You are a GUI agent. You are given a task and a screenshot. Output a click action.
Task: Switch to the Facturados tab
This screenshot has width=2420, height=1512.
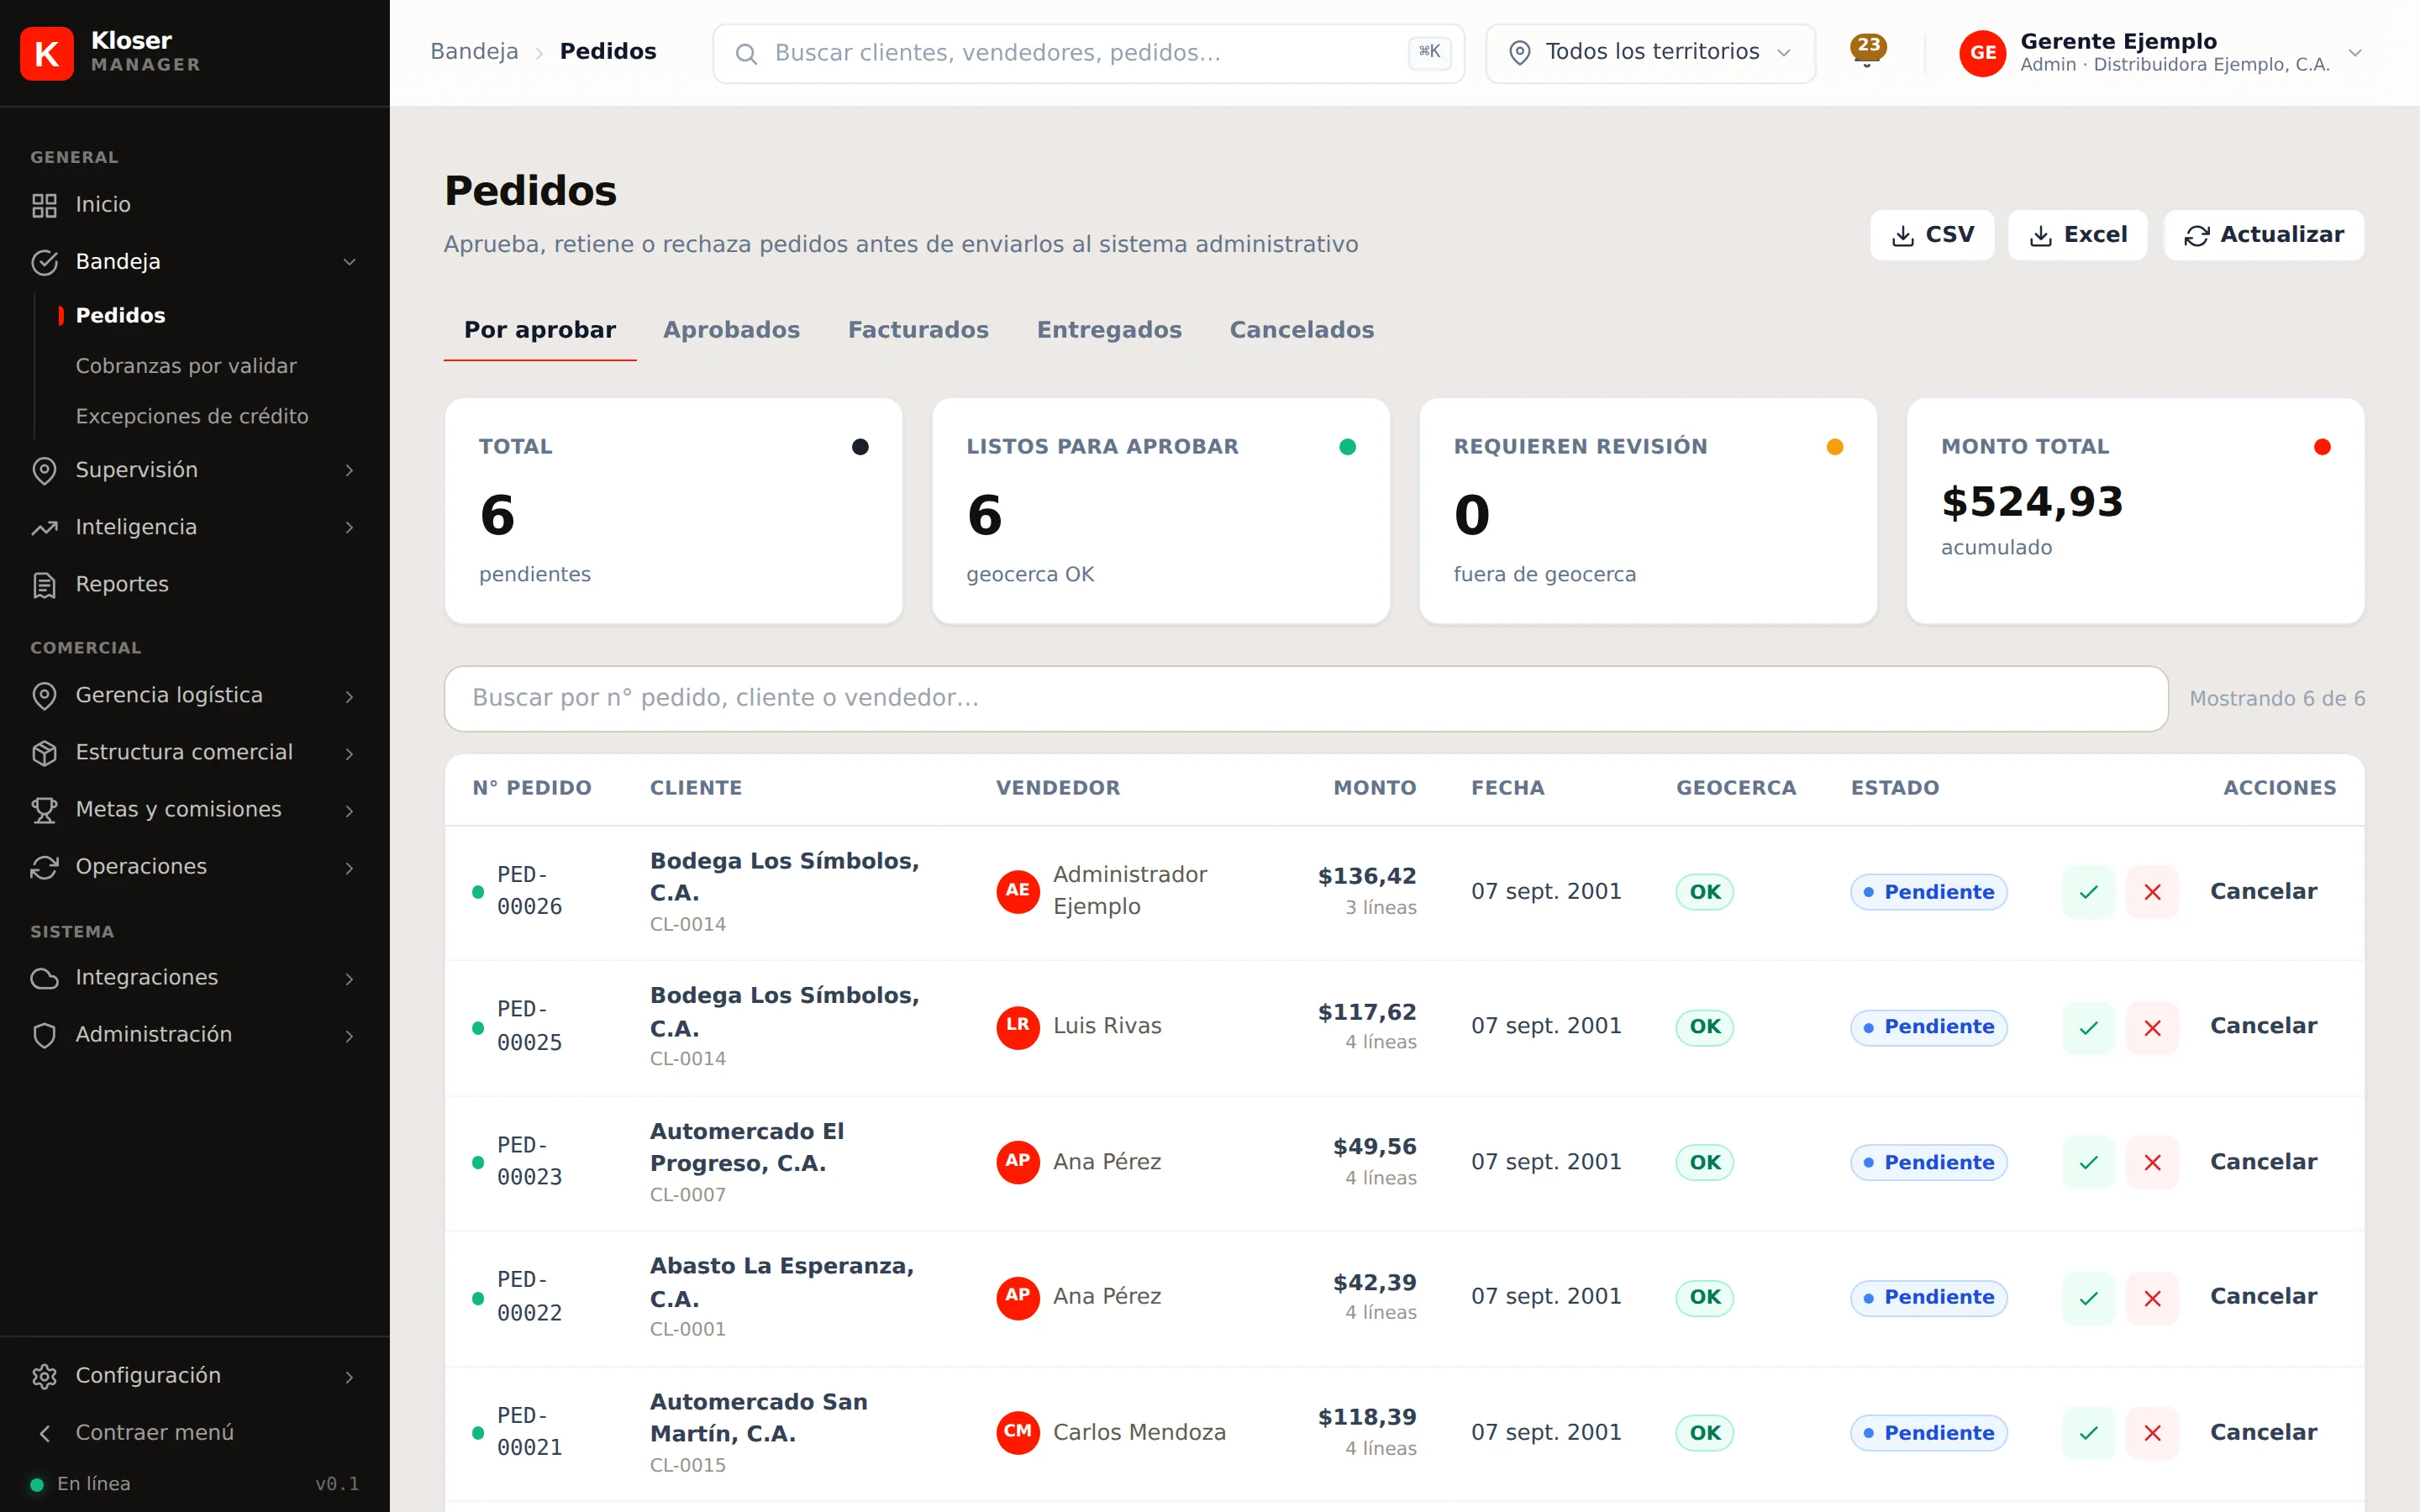click(918, 330)
